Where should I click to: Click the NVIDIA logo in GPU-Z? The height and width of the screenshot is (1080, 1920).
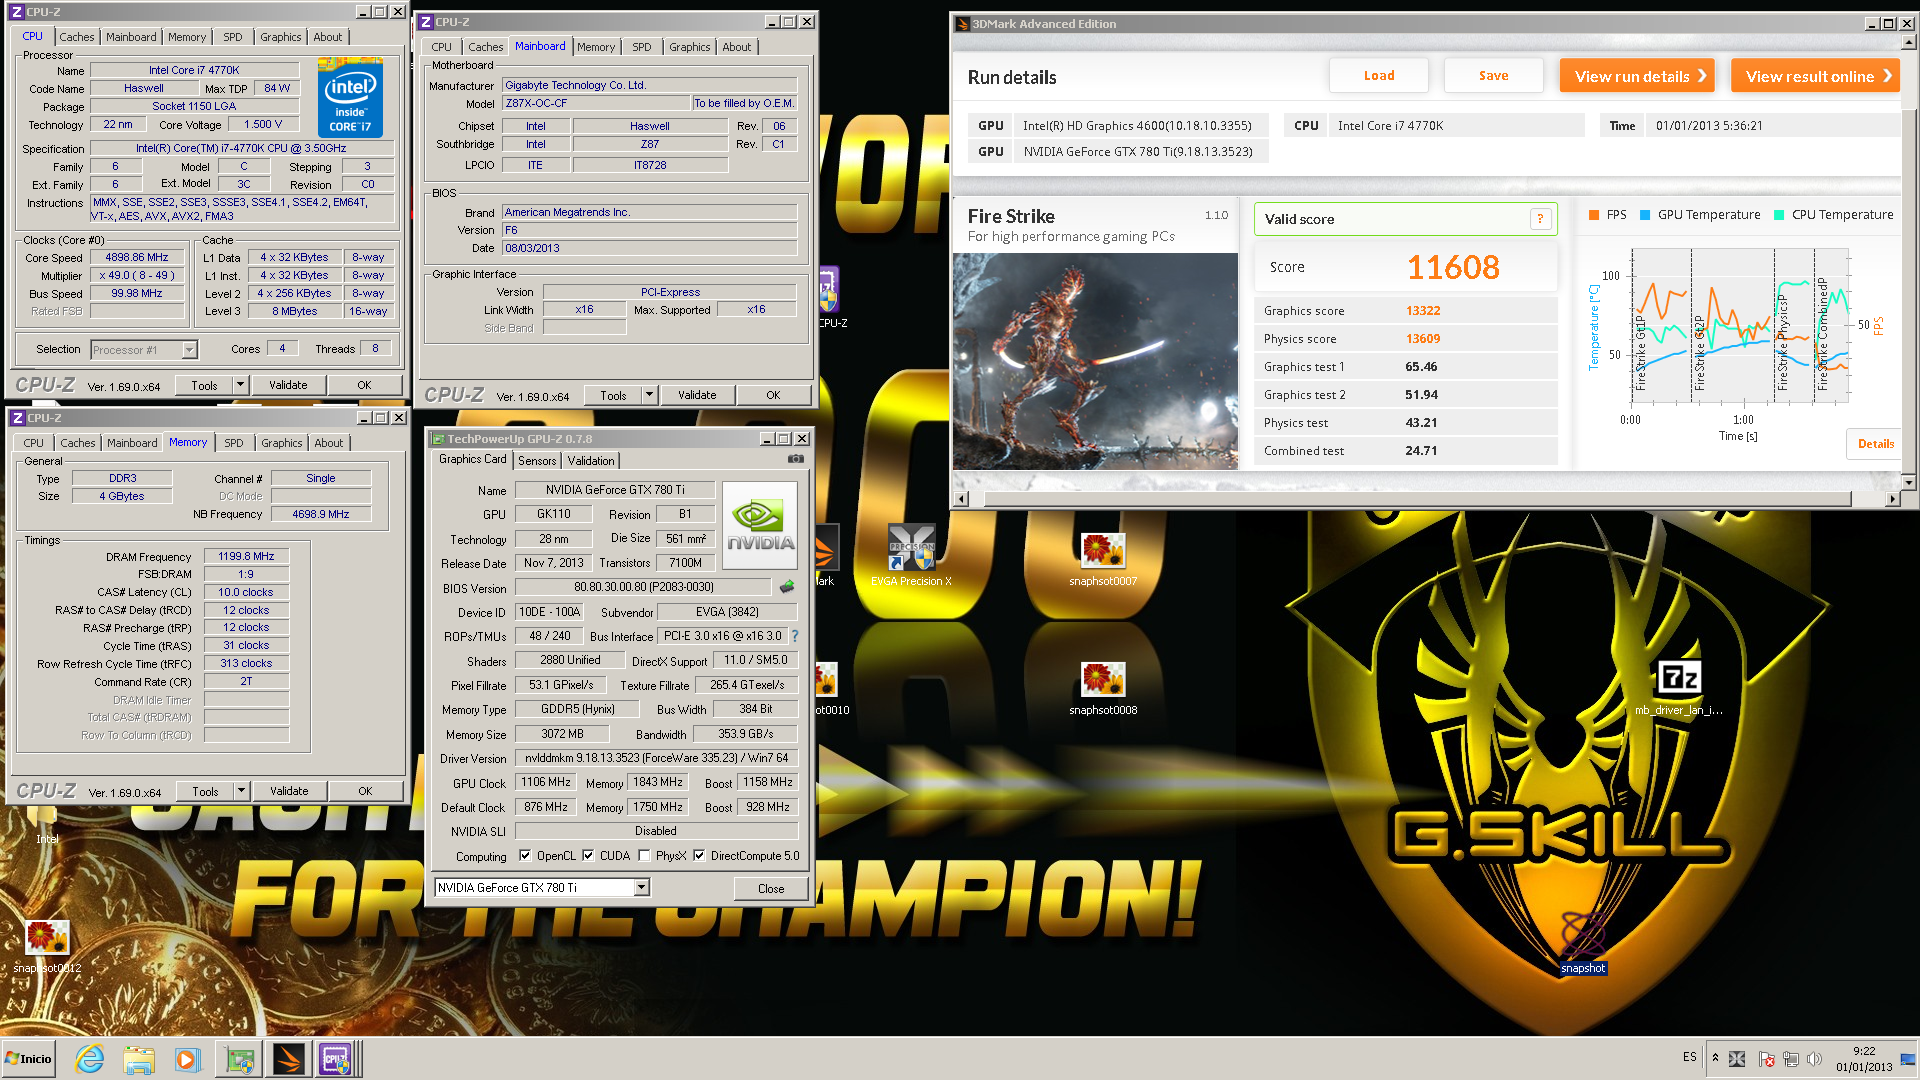coord(760,526)
